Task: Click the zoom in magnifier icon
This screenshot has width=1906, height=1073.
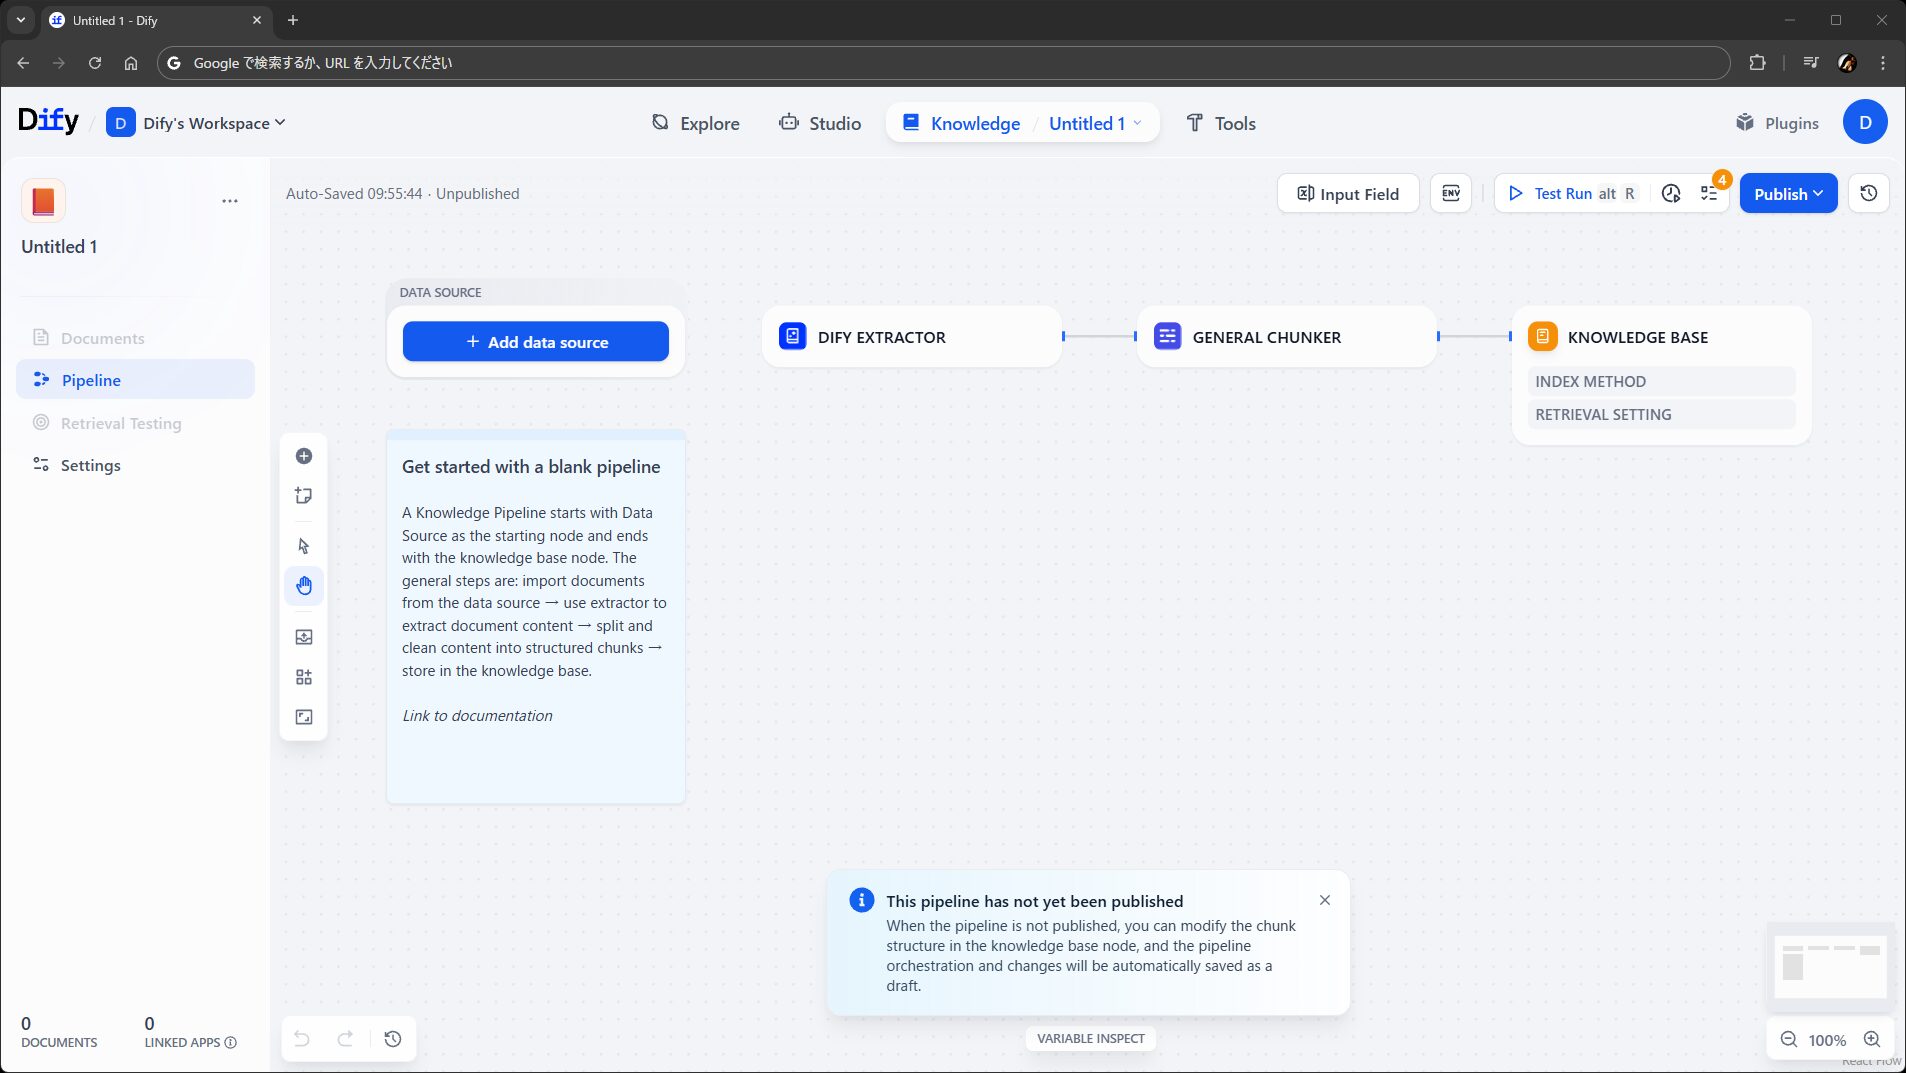Action: [1872, 1040]
